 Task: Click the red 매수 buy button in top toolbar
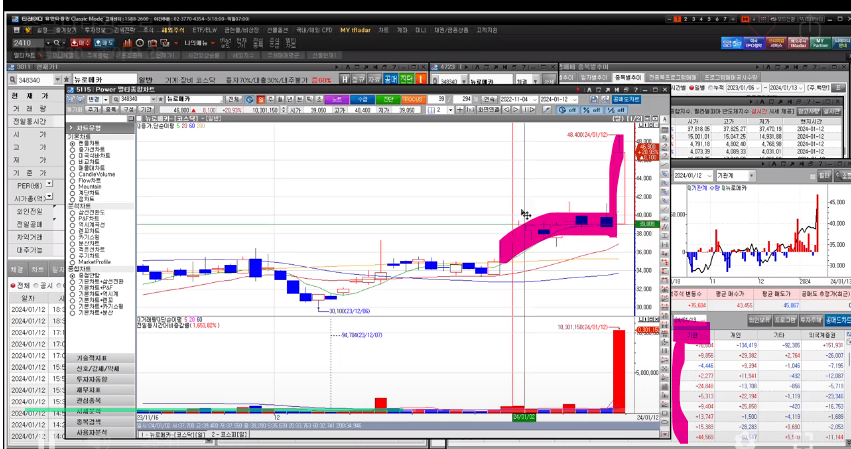pyautogui.click(x=80, y=42)
